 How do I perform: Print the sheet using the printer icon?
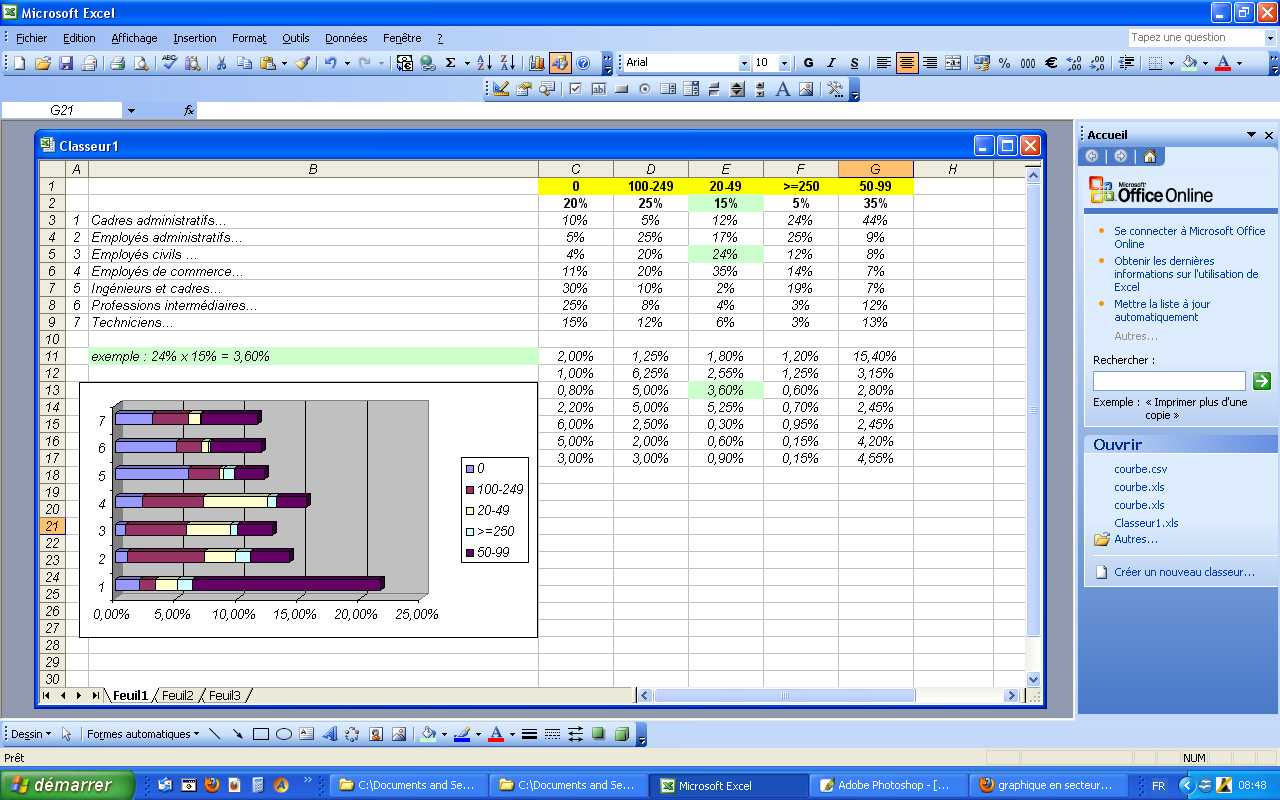[117, 63]
